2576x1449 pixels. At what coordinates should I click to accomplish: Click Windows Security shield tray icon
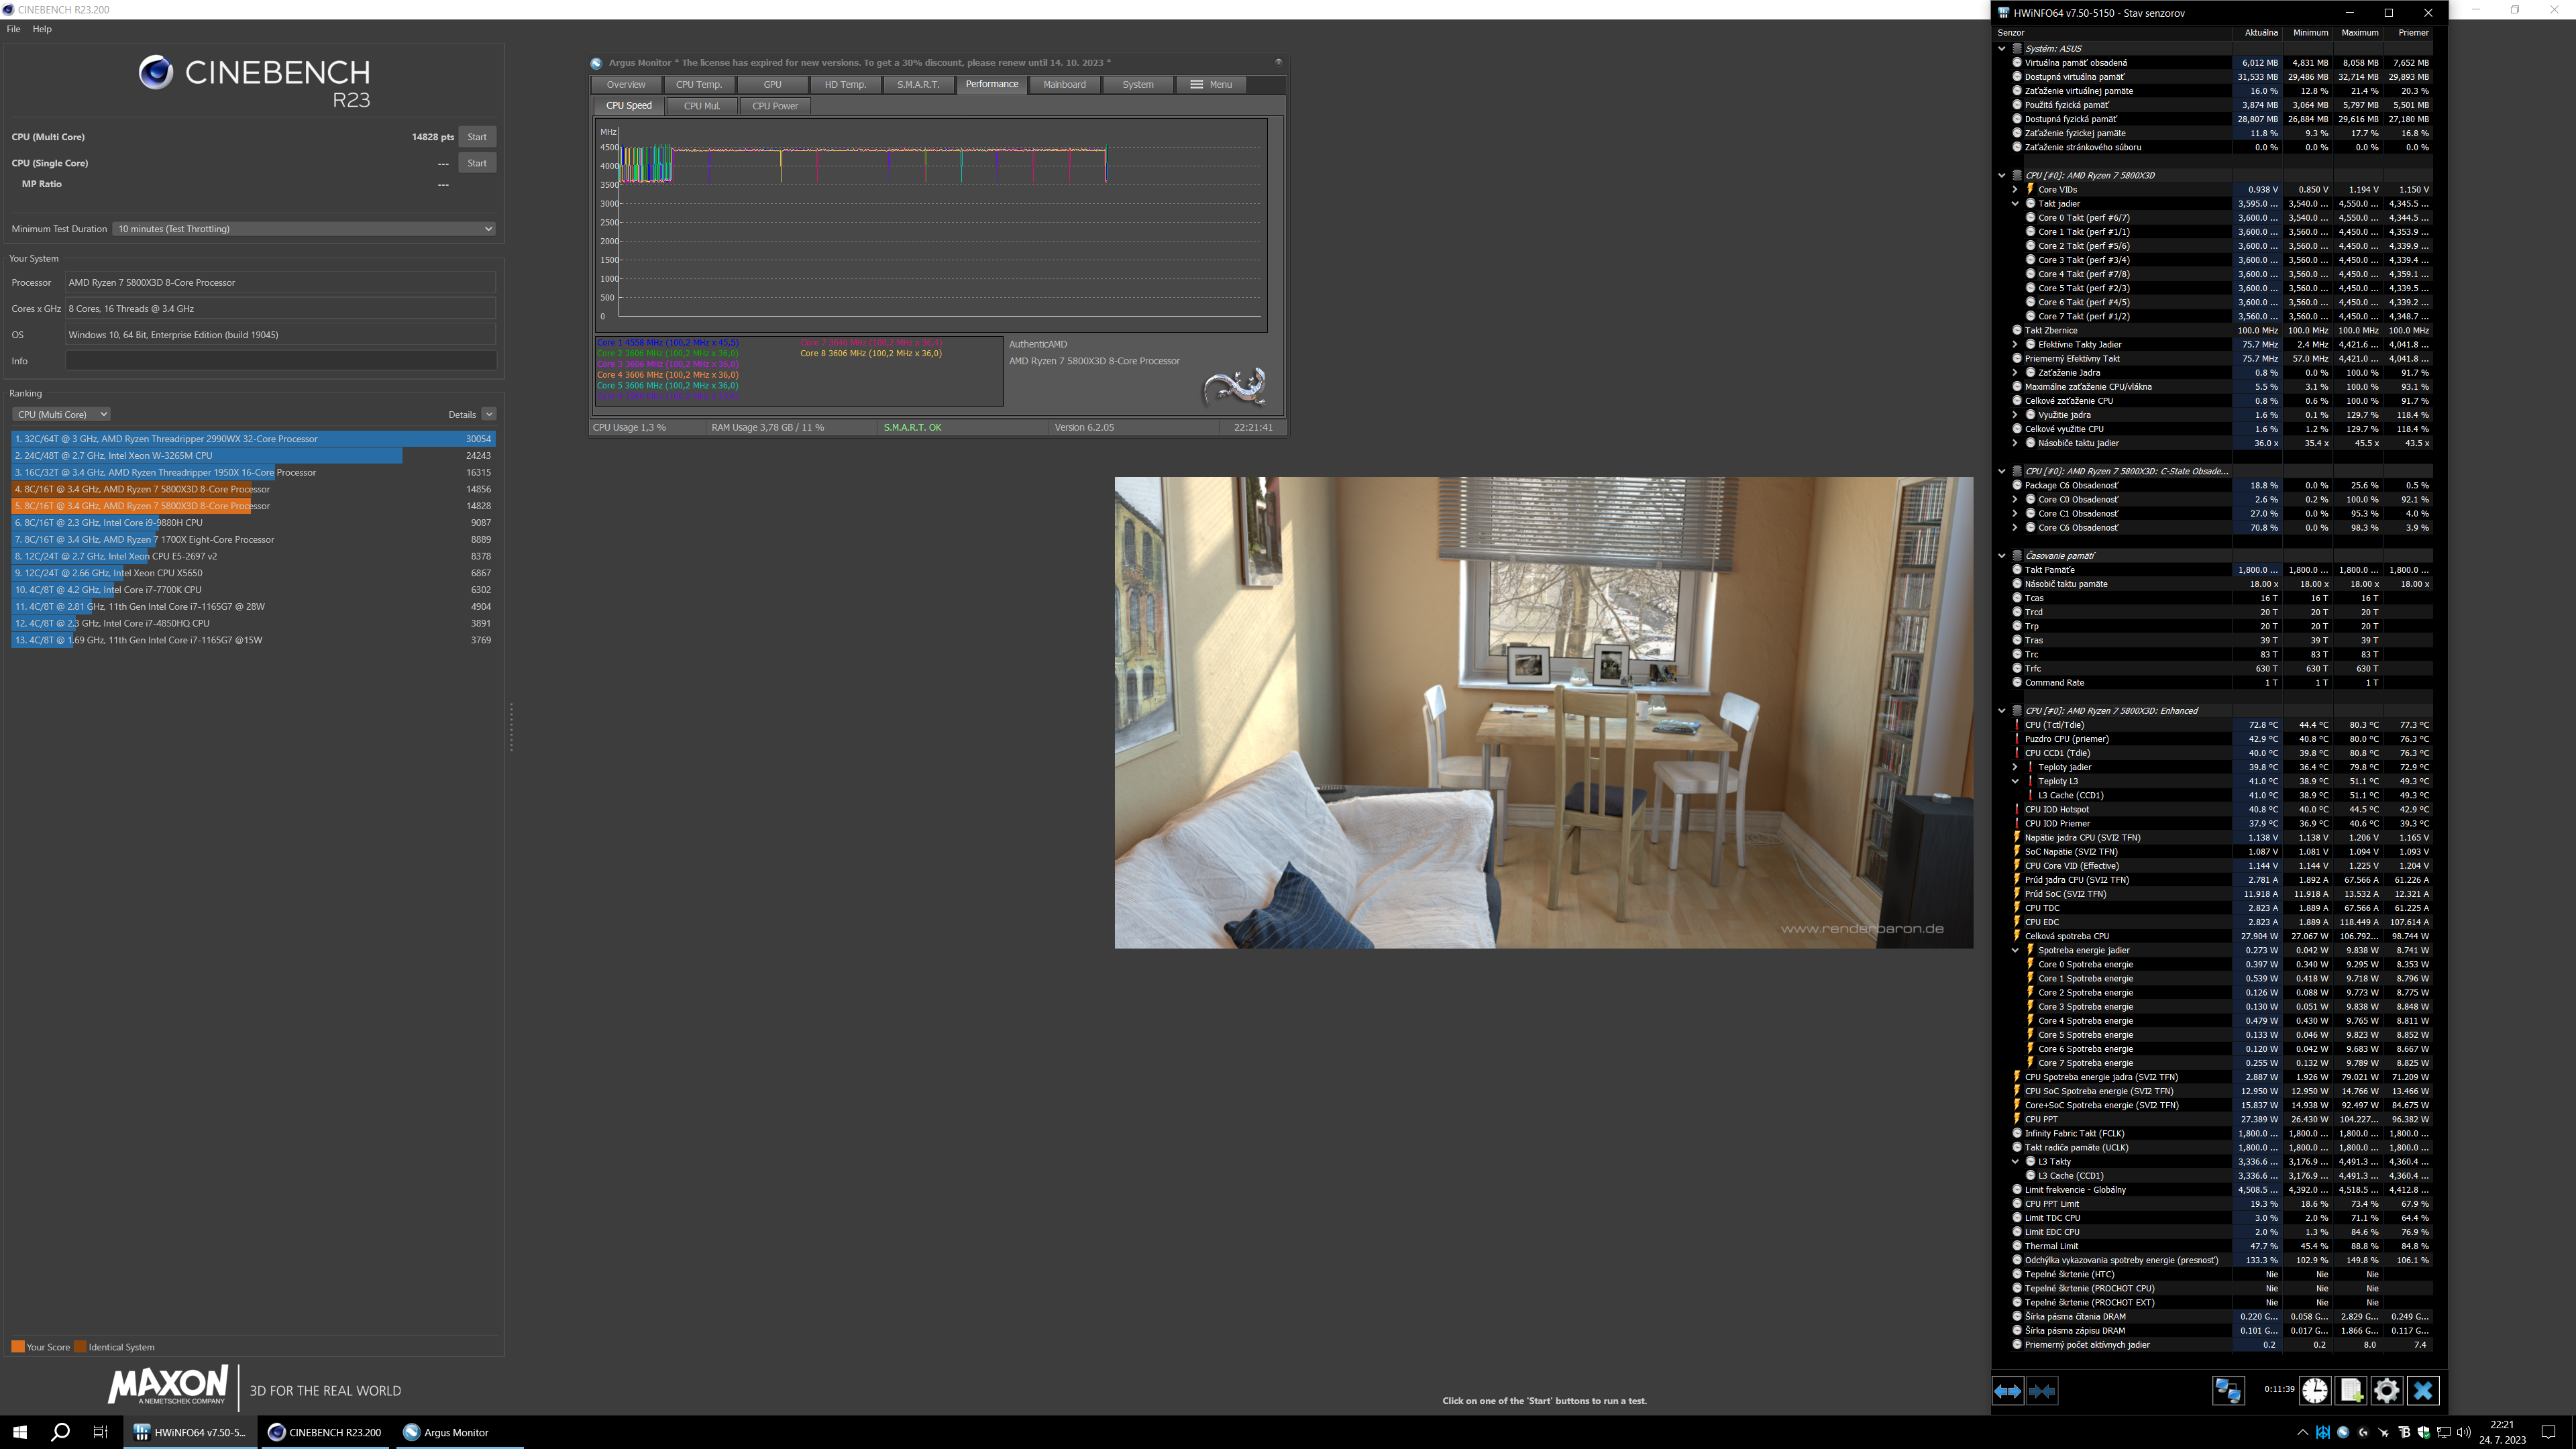[x=2424, y=1432]
